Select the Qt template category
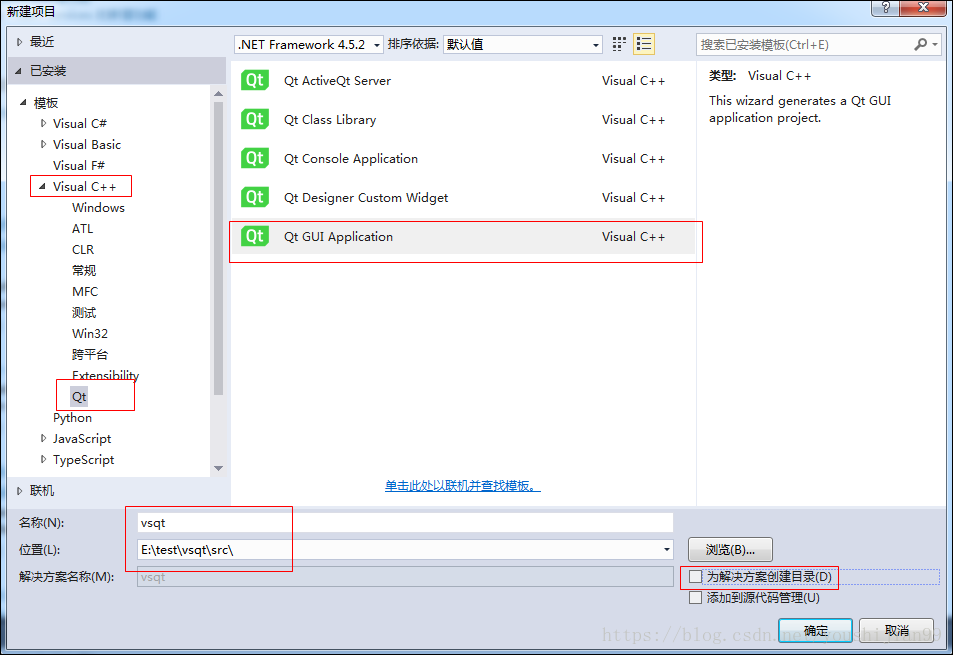The width and height of the screenshot is (953, 655). click(79, 397)
